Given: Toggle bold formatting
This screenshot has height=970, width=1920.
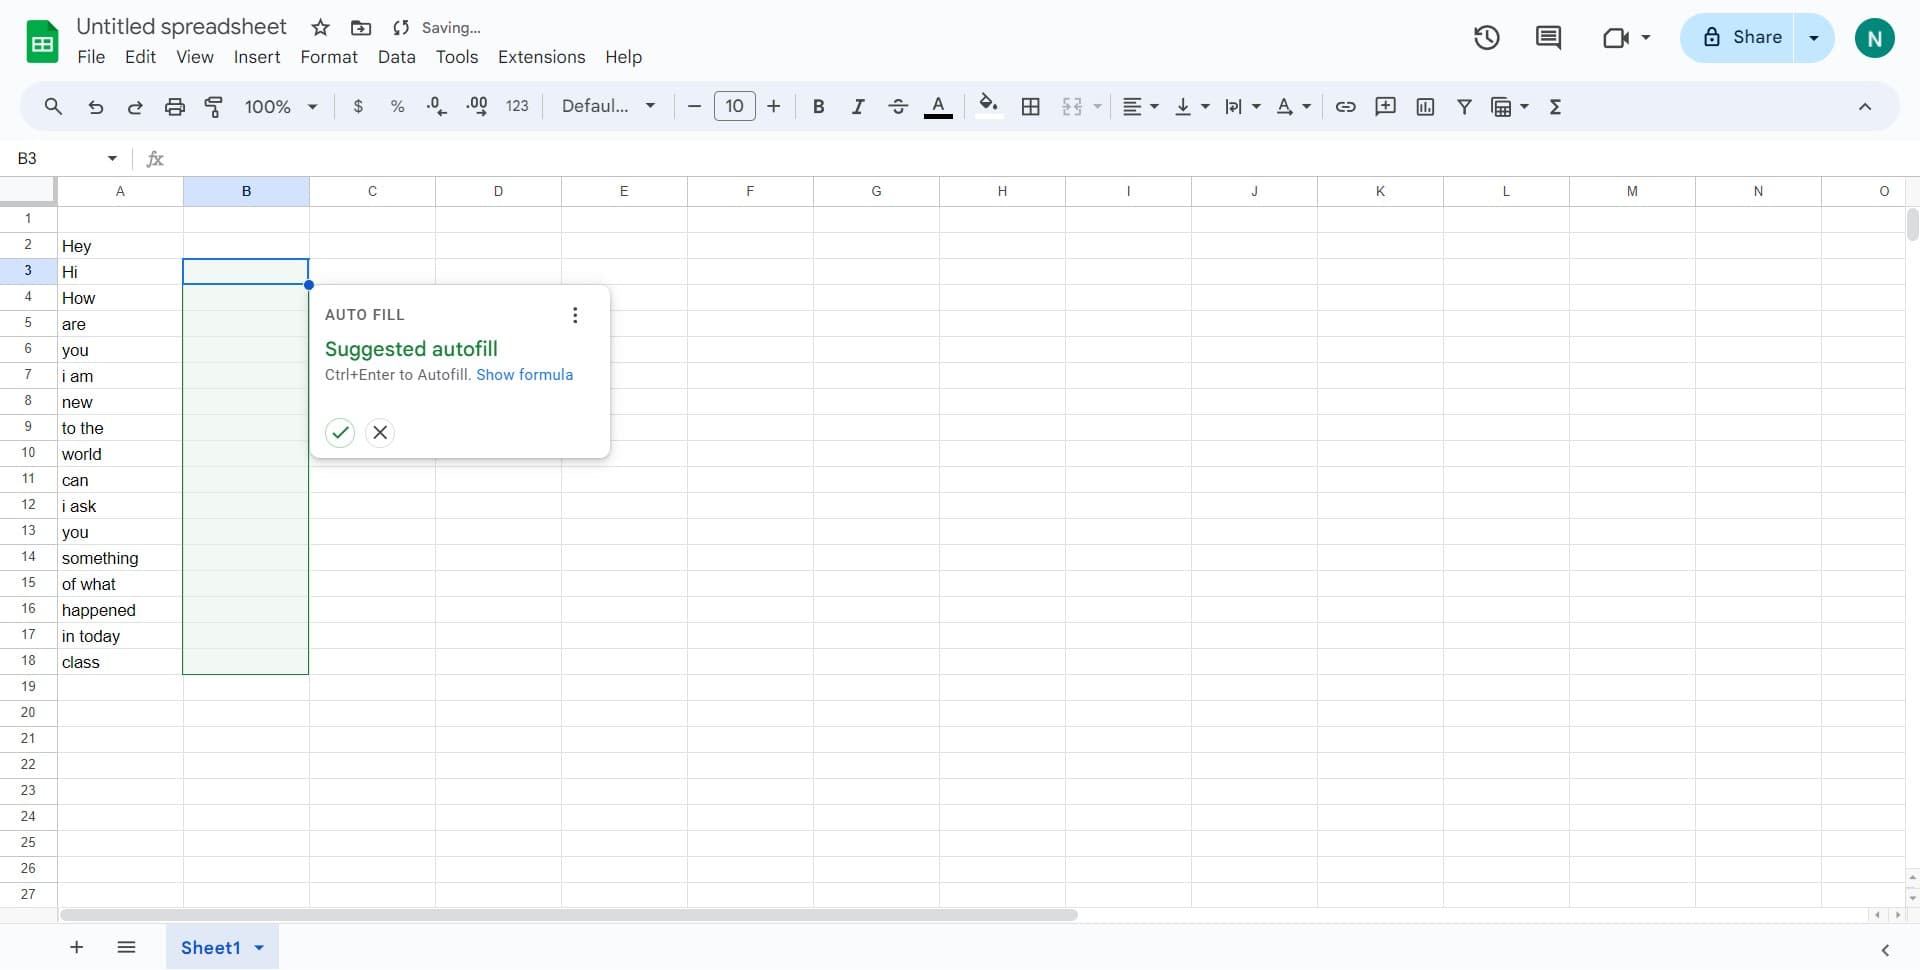Looking at the screenshot, I should 818,107.
